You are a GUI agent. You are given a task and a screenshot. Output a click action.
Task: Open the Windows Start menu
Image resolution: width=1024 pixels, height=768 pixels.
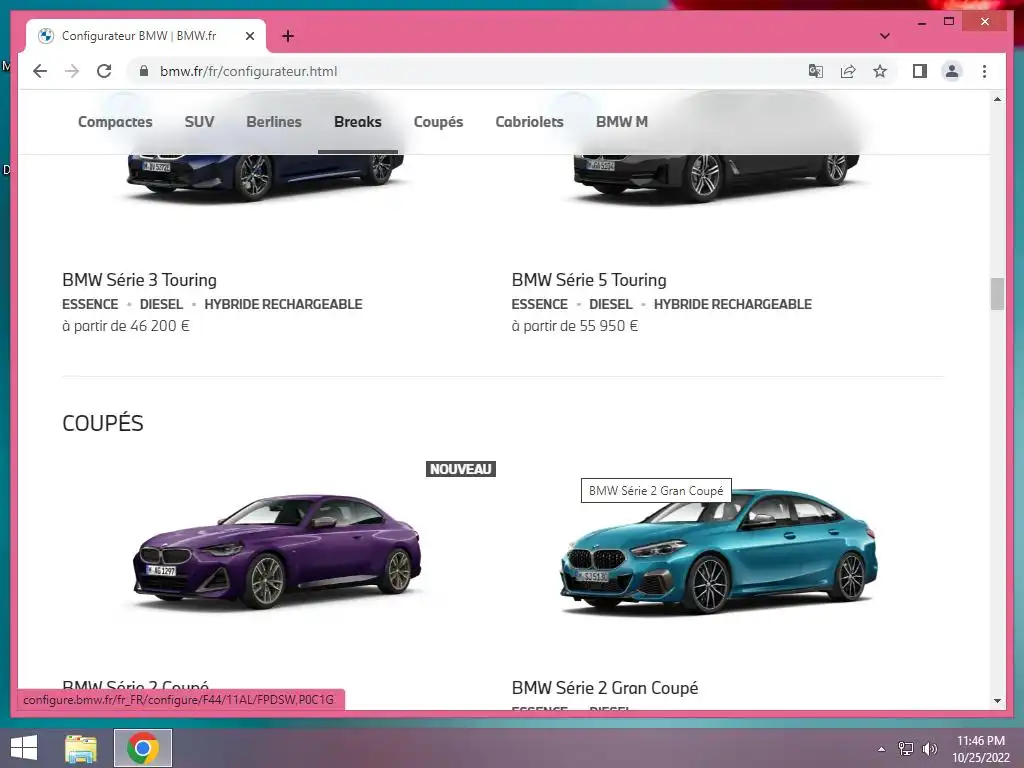click(24, 748)
